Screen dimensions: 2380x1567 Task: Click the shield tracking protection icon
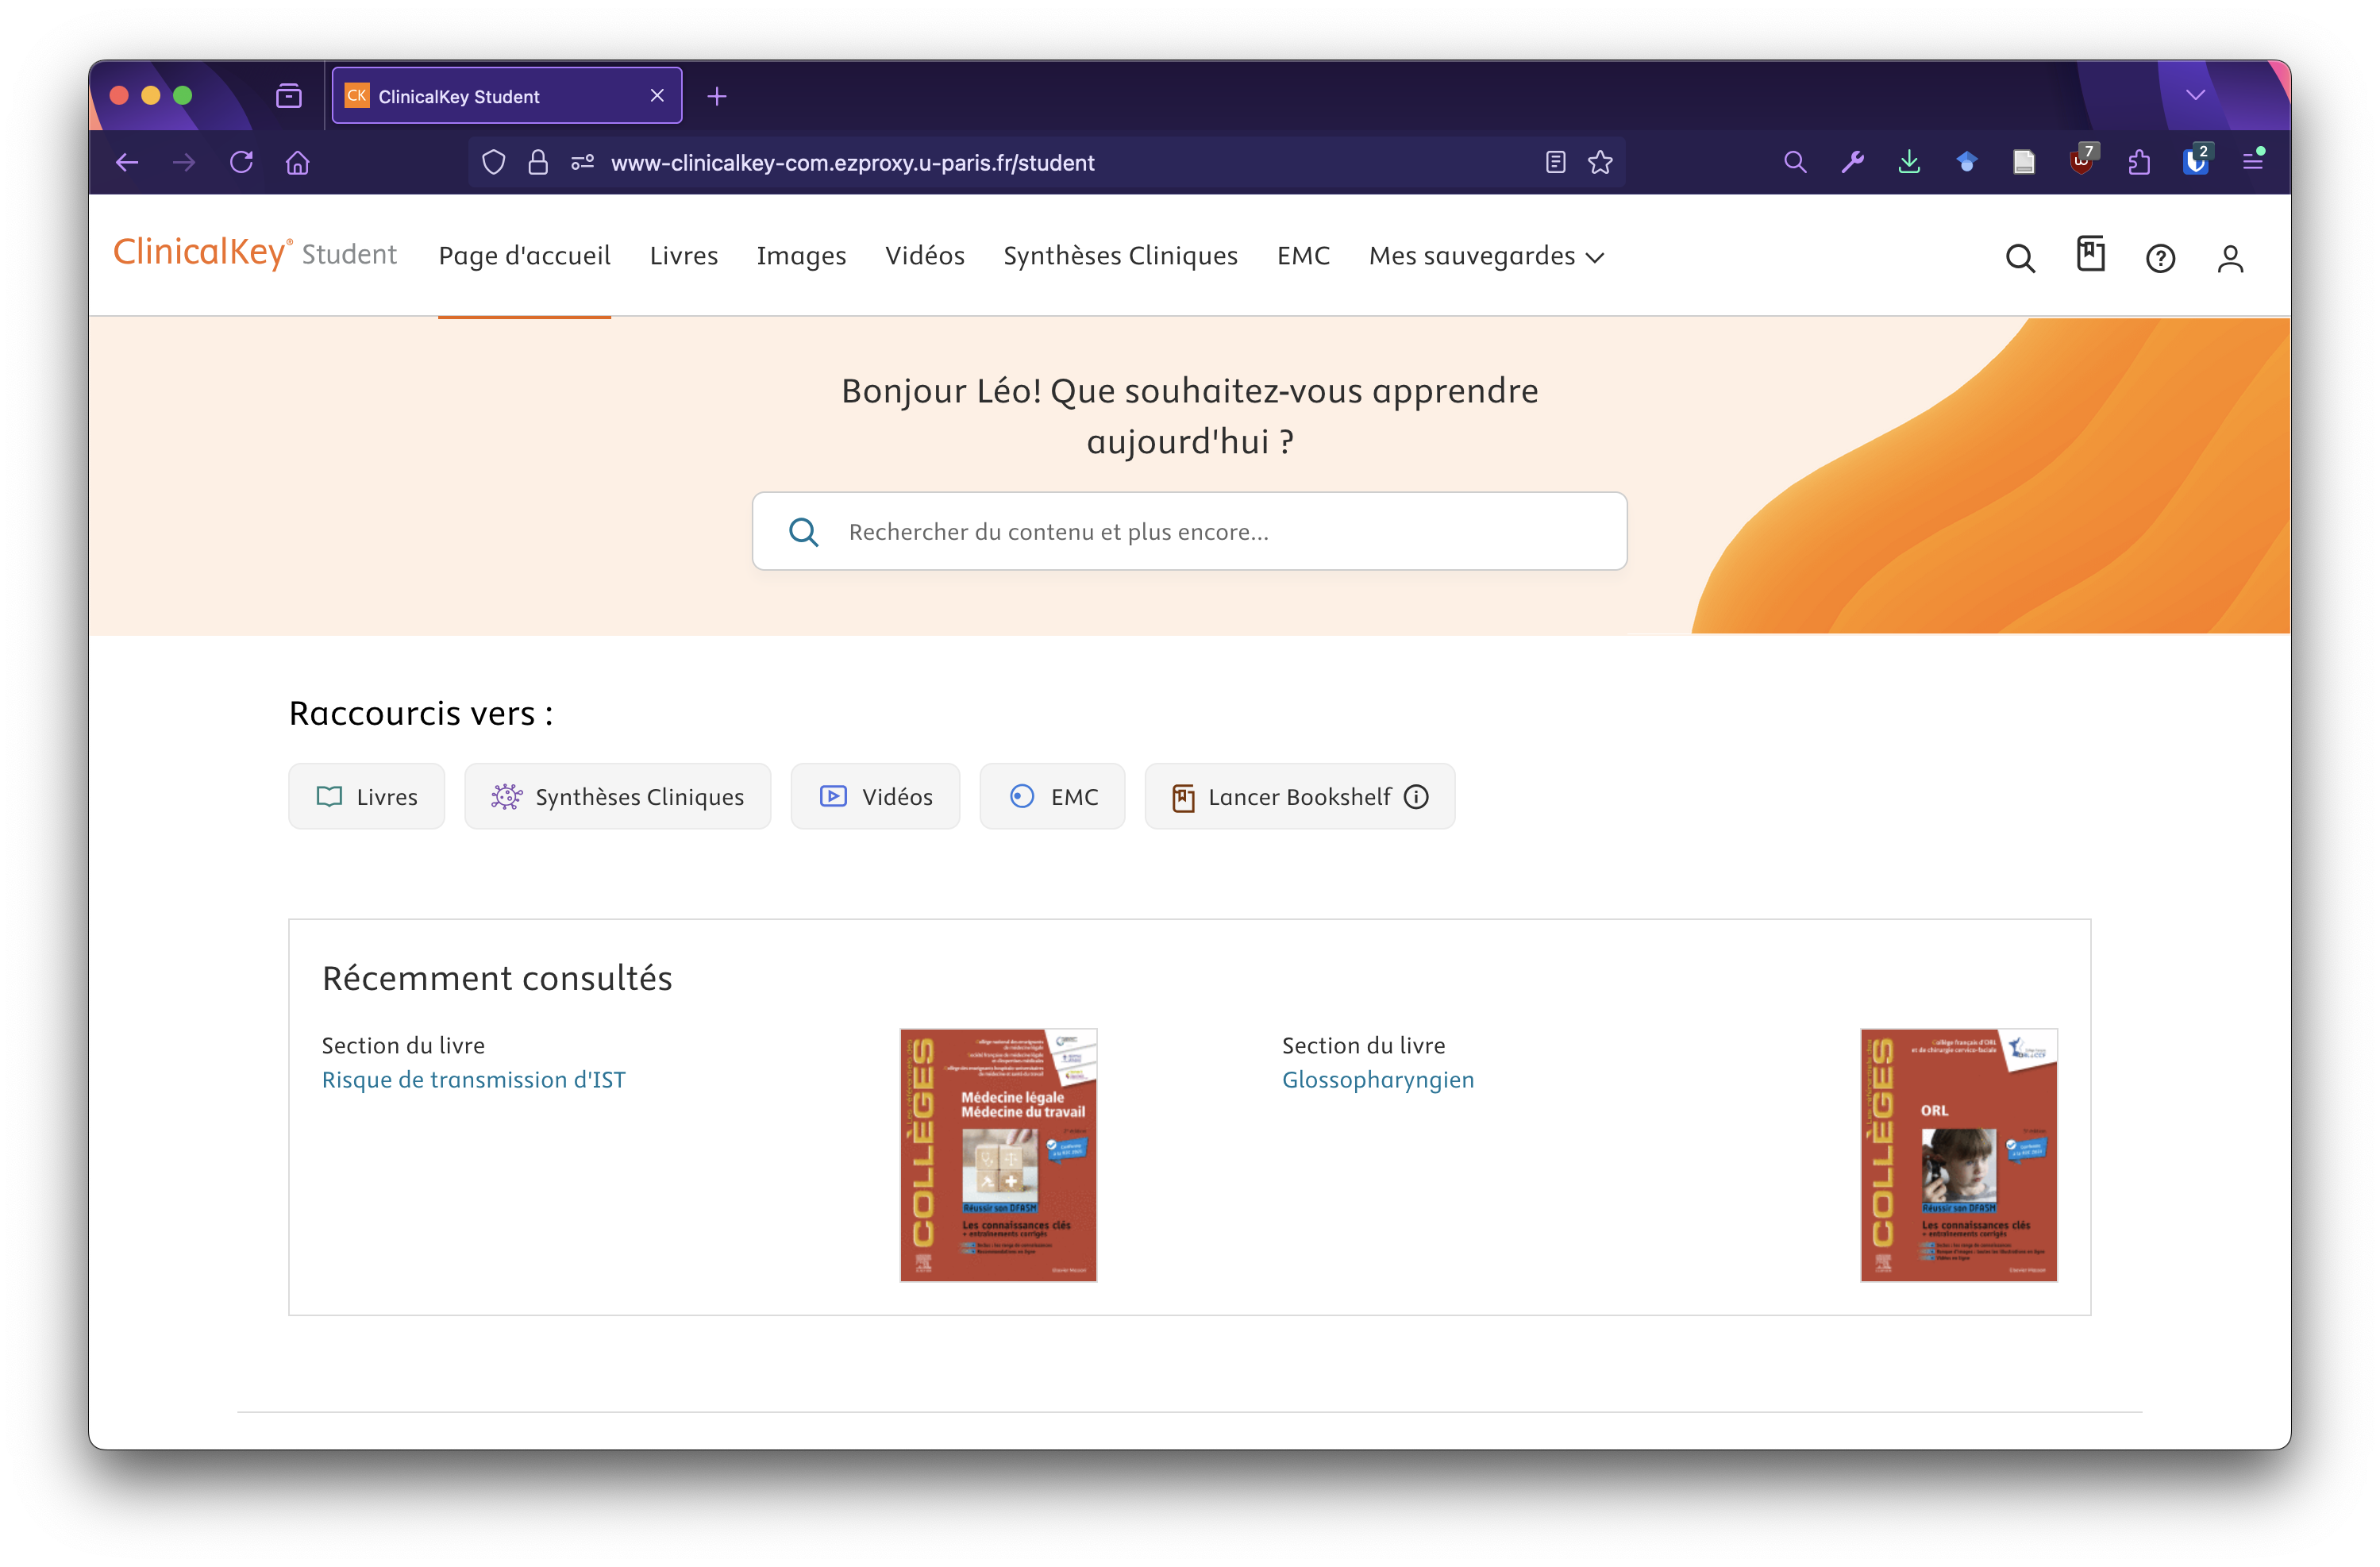tap(494, 162)
